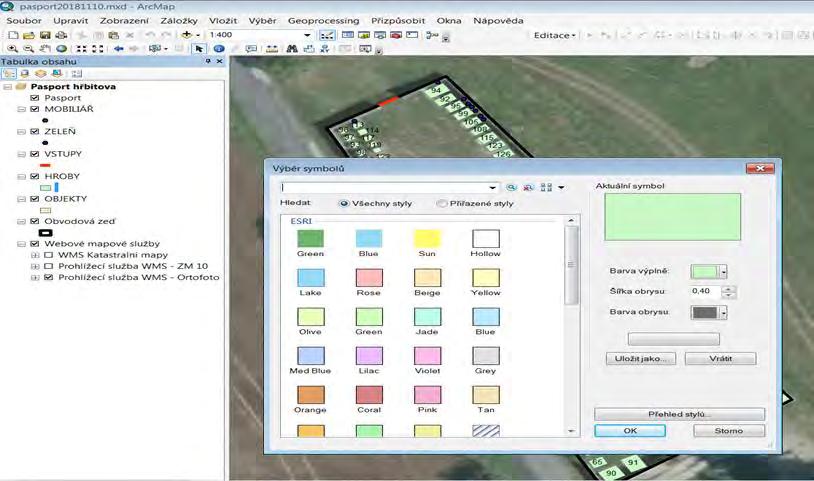Select the Všechny styly radio button
This screenshot has width=814, height=481.
click(x=344, y=203)
